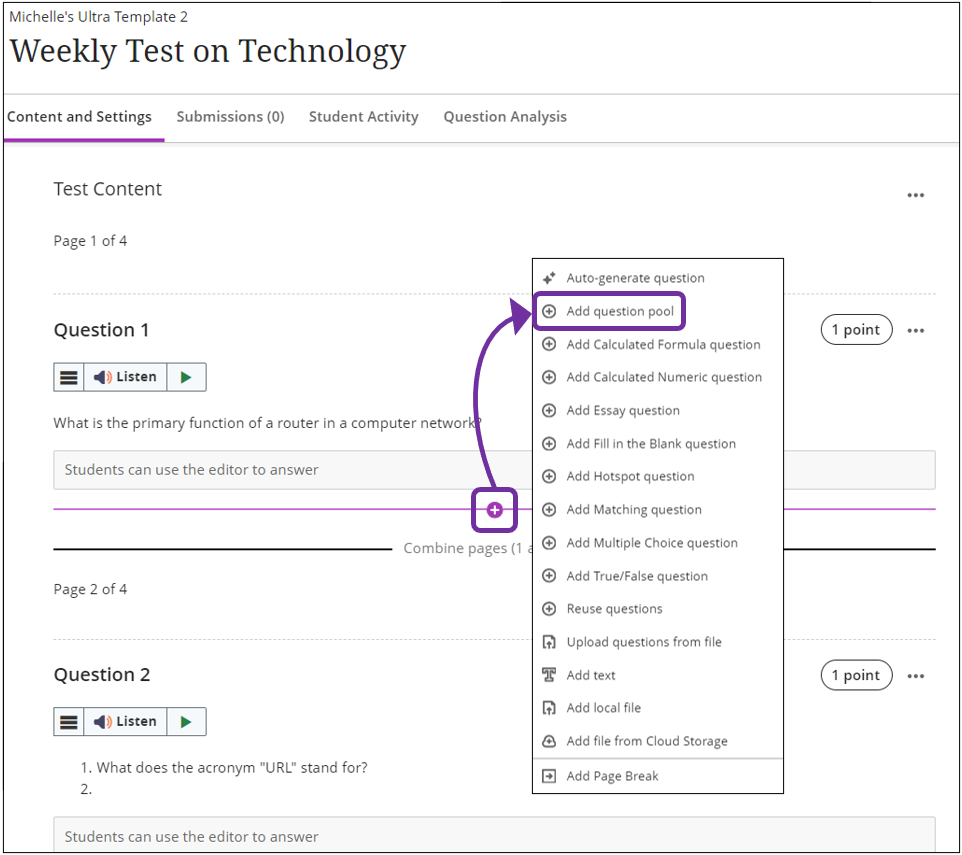The image size is (962, 855).
Task: Open the Student Activity tab
Action: 363,117
